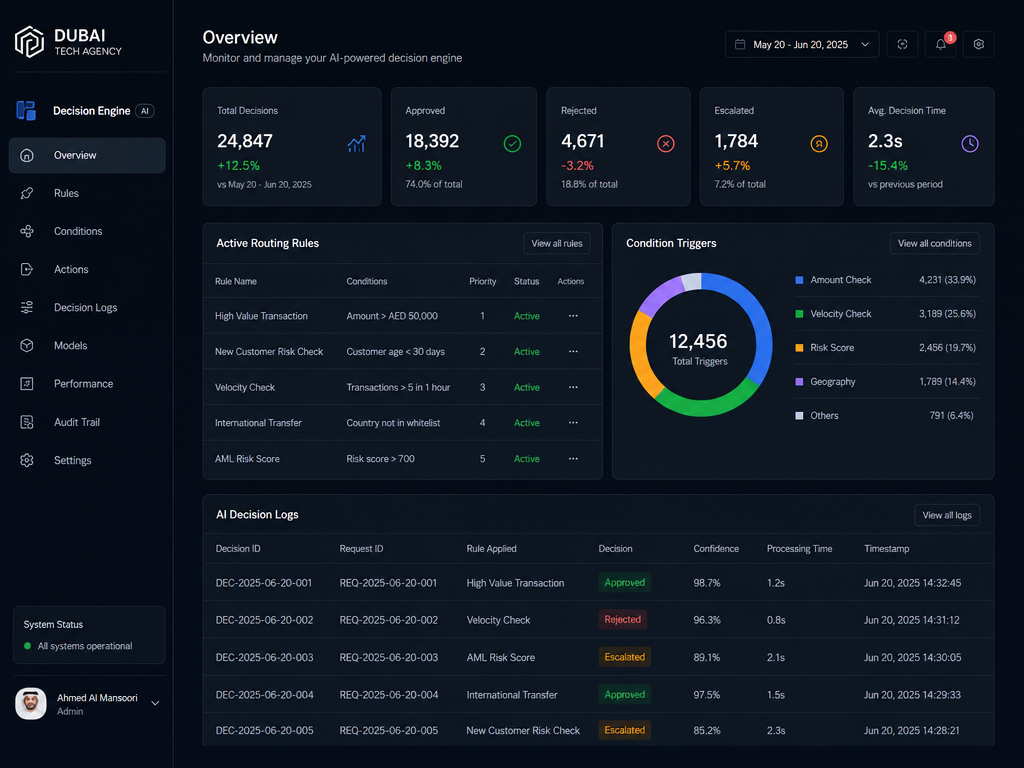Click the Escalated orange icon
This screenshot has width=1024, height=768.
click(x=819, y=144)
